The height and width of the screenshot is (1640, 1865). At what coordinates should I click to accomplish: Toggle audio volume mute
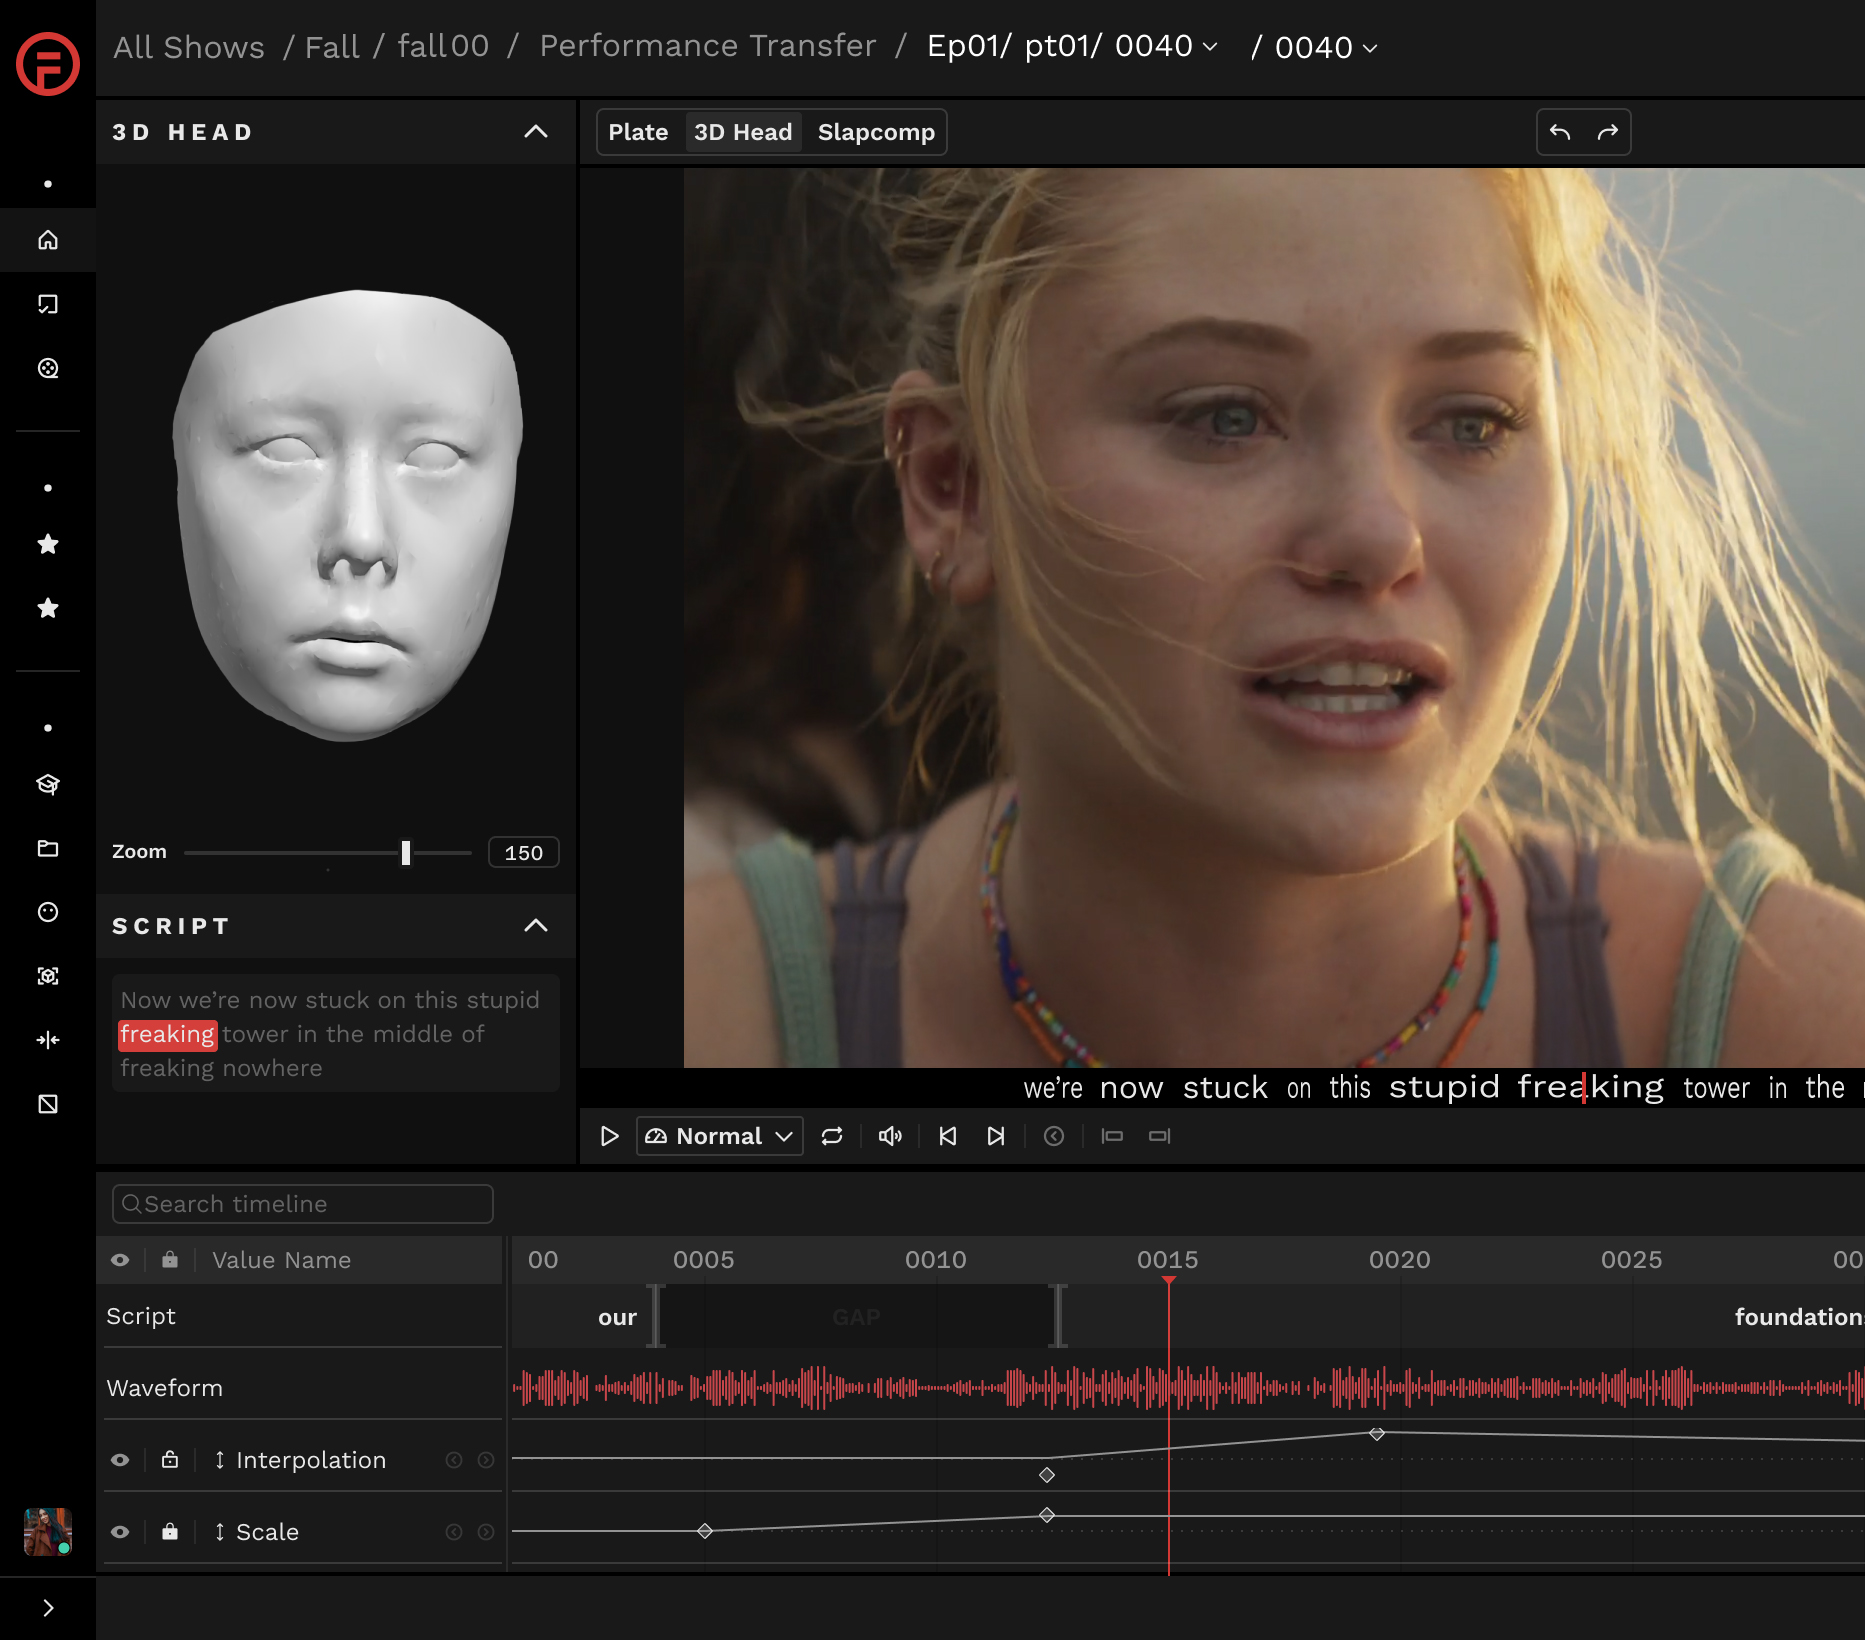tap(890, 1136)
